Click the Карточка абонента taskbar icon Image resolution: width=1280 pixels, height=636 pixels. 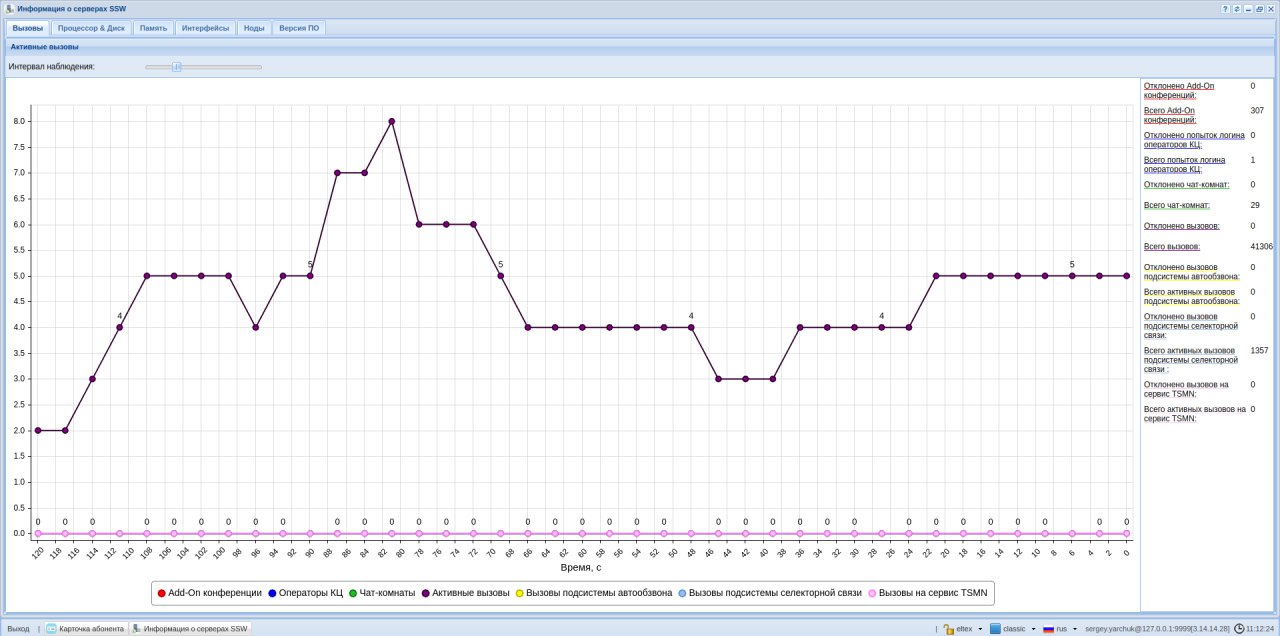[51, 629]
